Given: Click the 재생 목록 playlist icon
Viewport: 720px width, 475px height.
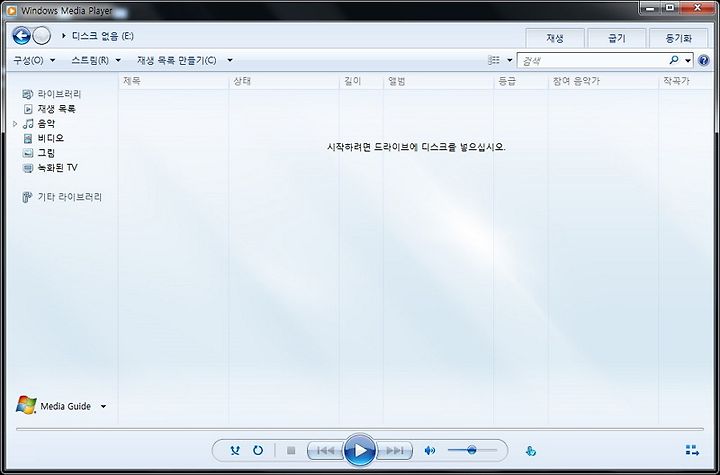Looking at the screenshot, I should tap(28, 109).
